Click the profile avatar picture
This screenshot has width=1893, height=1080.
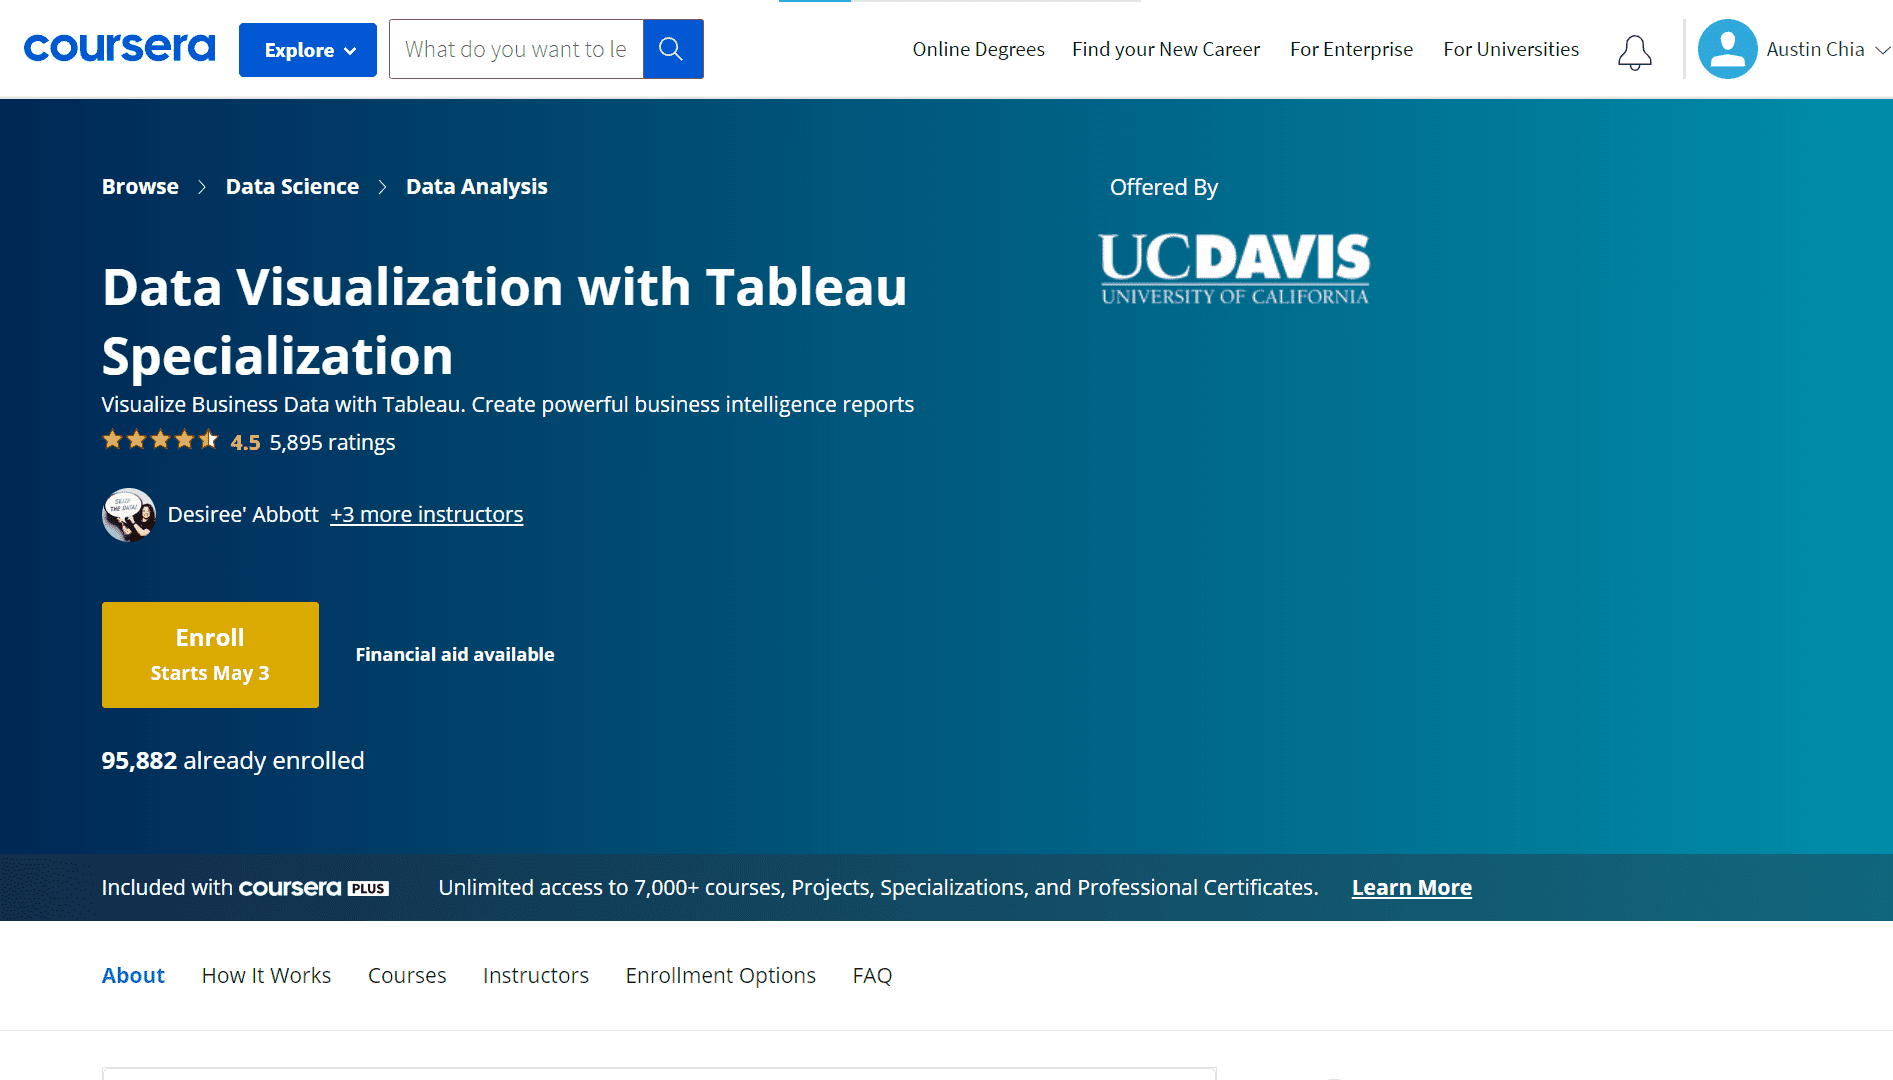pos(1727,48)
